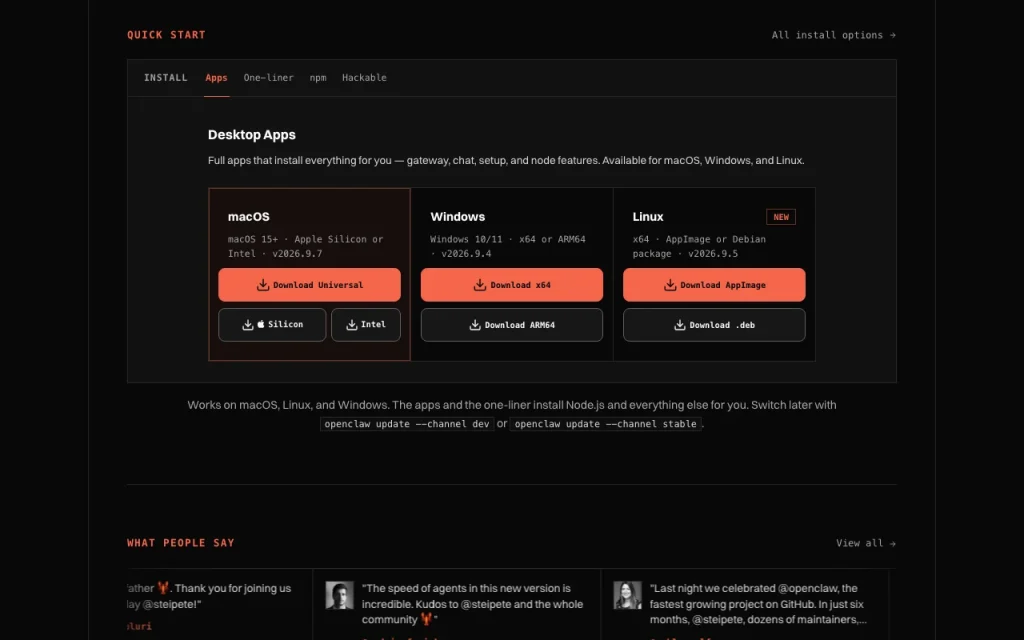Click the avatar beside the Last night quote

628,595
